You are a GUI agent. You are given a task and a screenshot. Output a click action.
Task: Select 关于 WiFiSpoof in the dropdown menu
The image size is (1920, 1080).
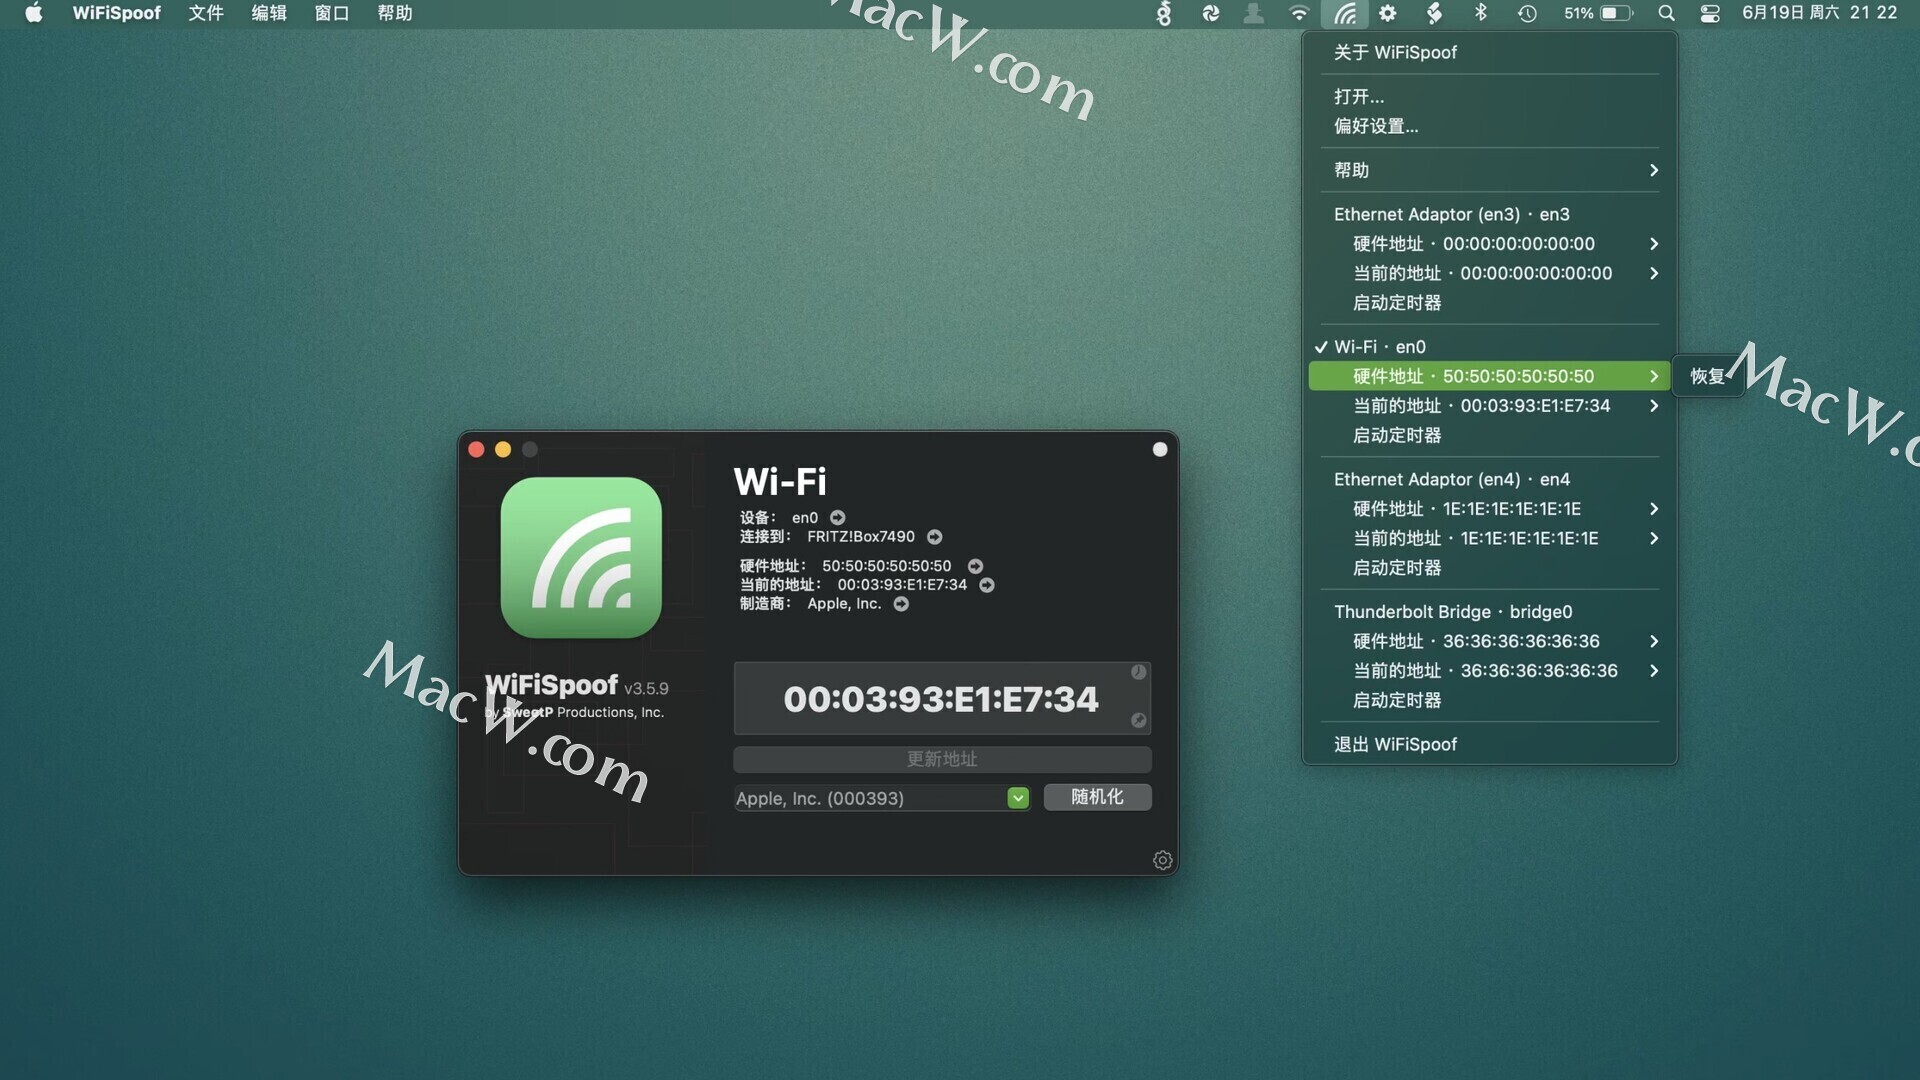coord(1489,52)
